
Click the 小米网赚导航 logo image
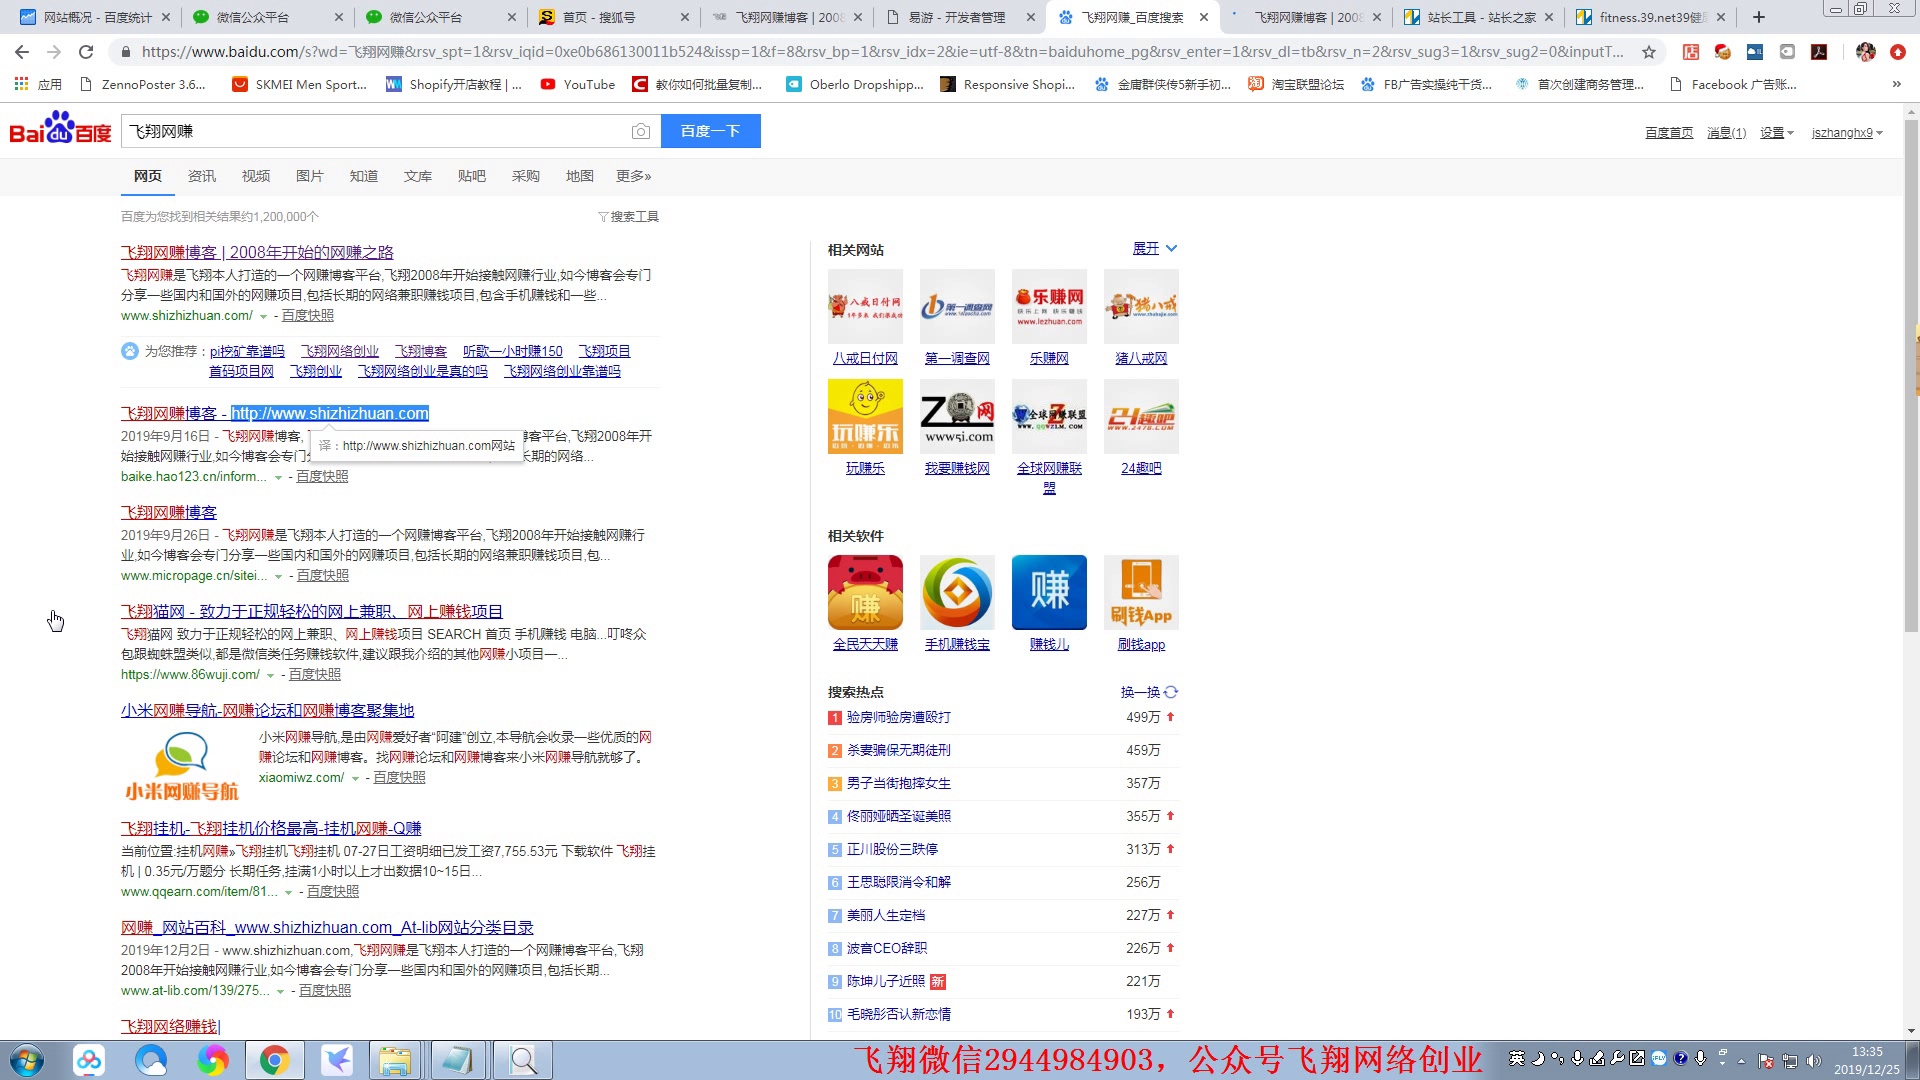pos(181,766)
